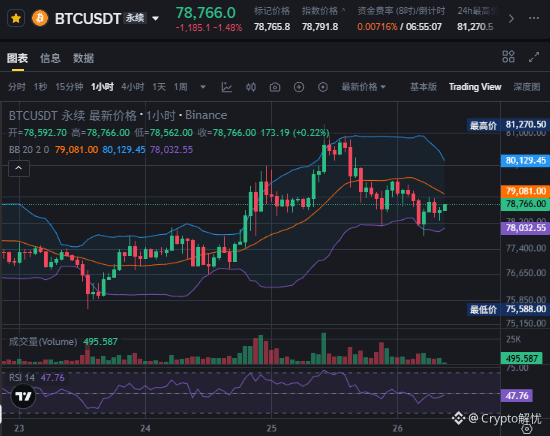The image size is (550, 436).
Task: Open time axis settings gear icon
Action: pos(526,429)
